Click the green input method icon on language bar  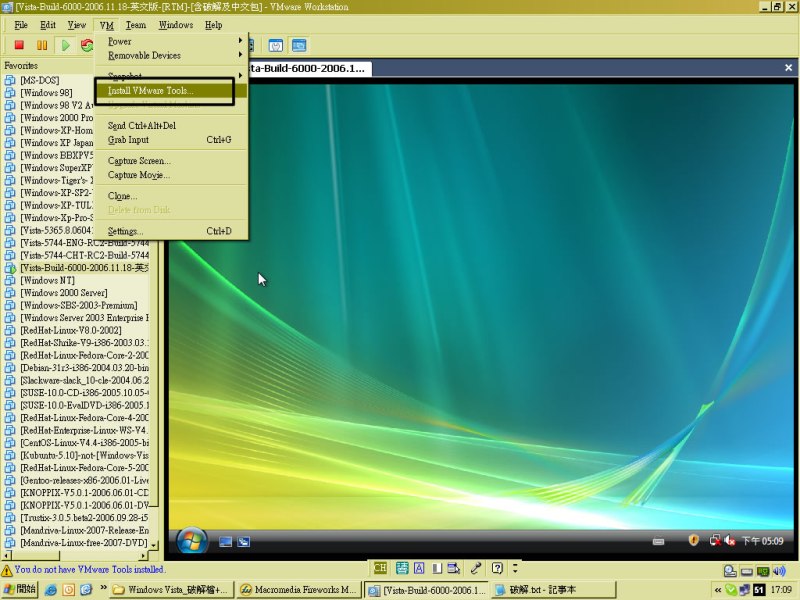(x=402, y=568)
